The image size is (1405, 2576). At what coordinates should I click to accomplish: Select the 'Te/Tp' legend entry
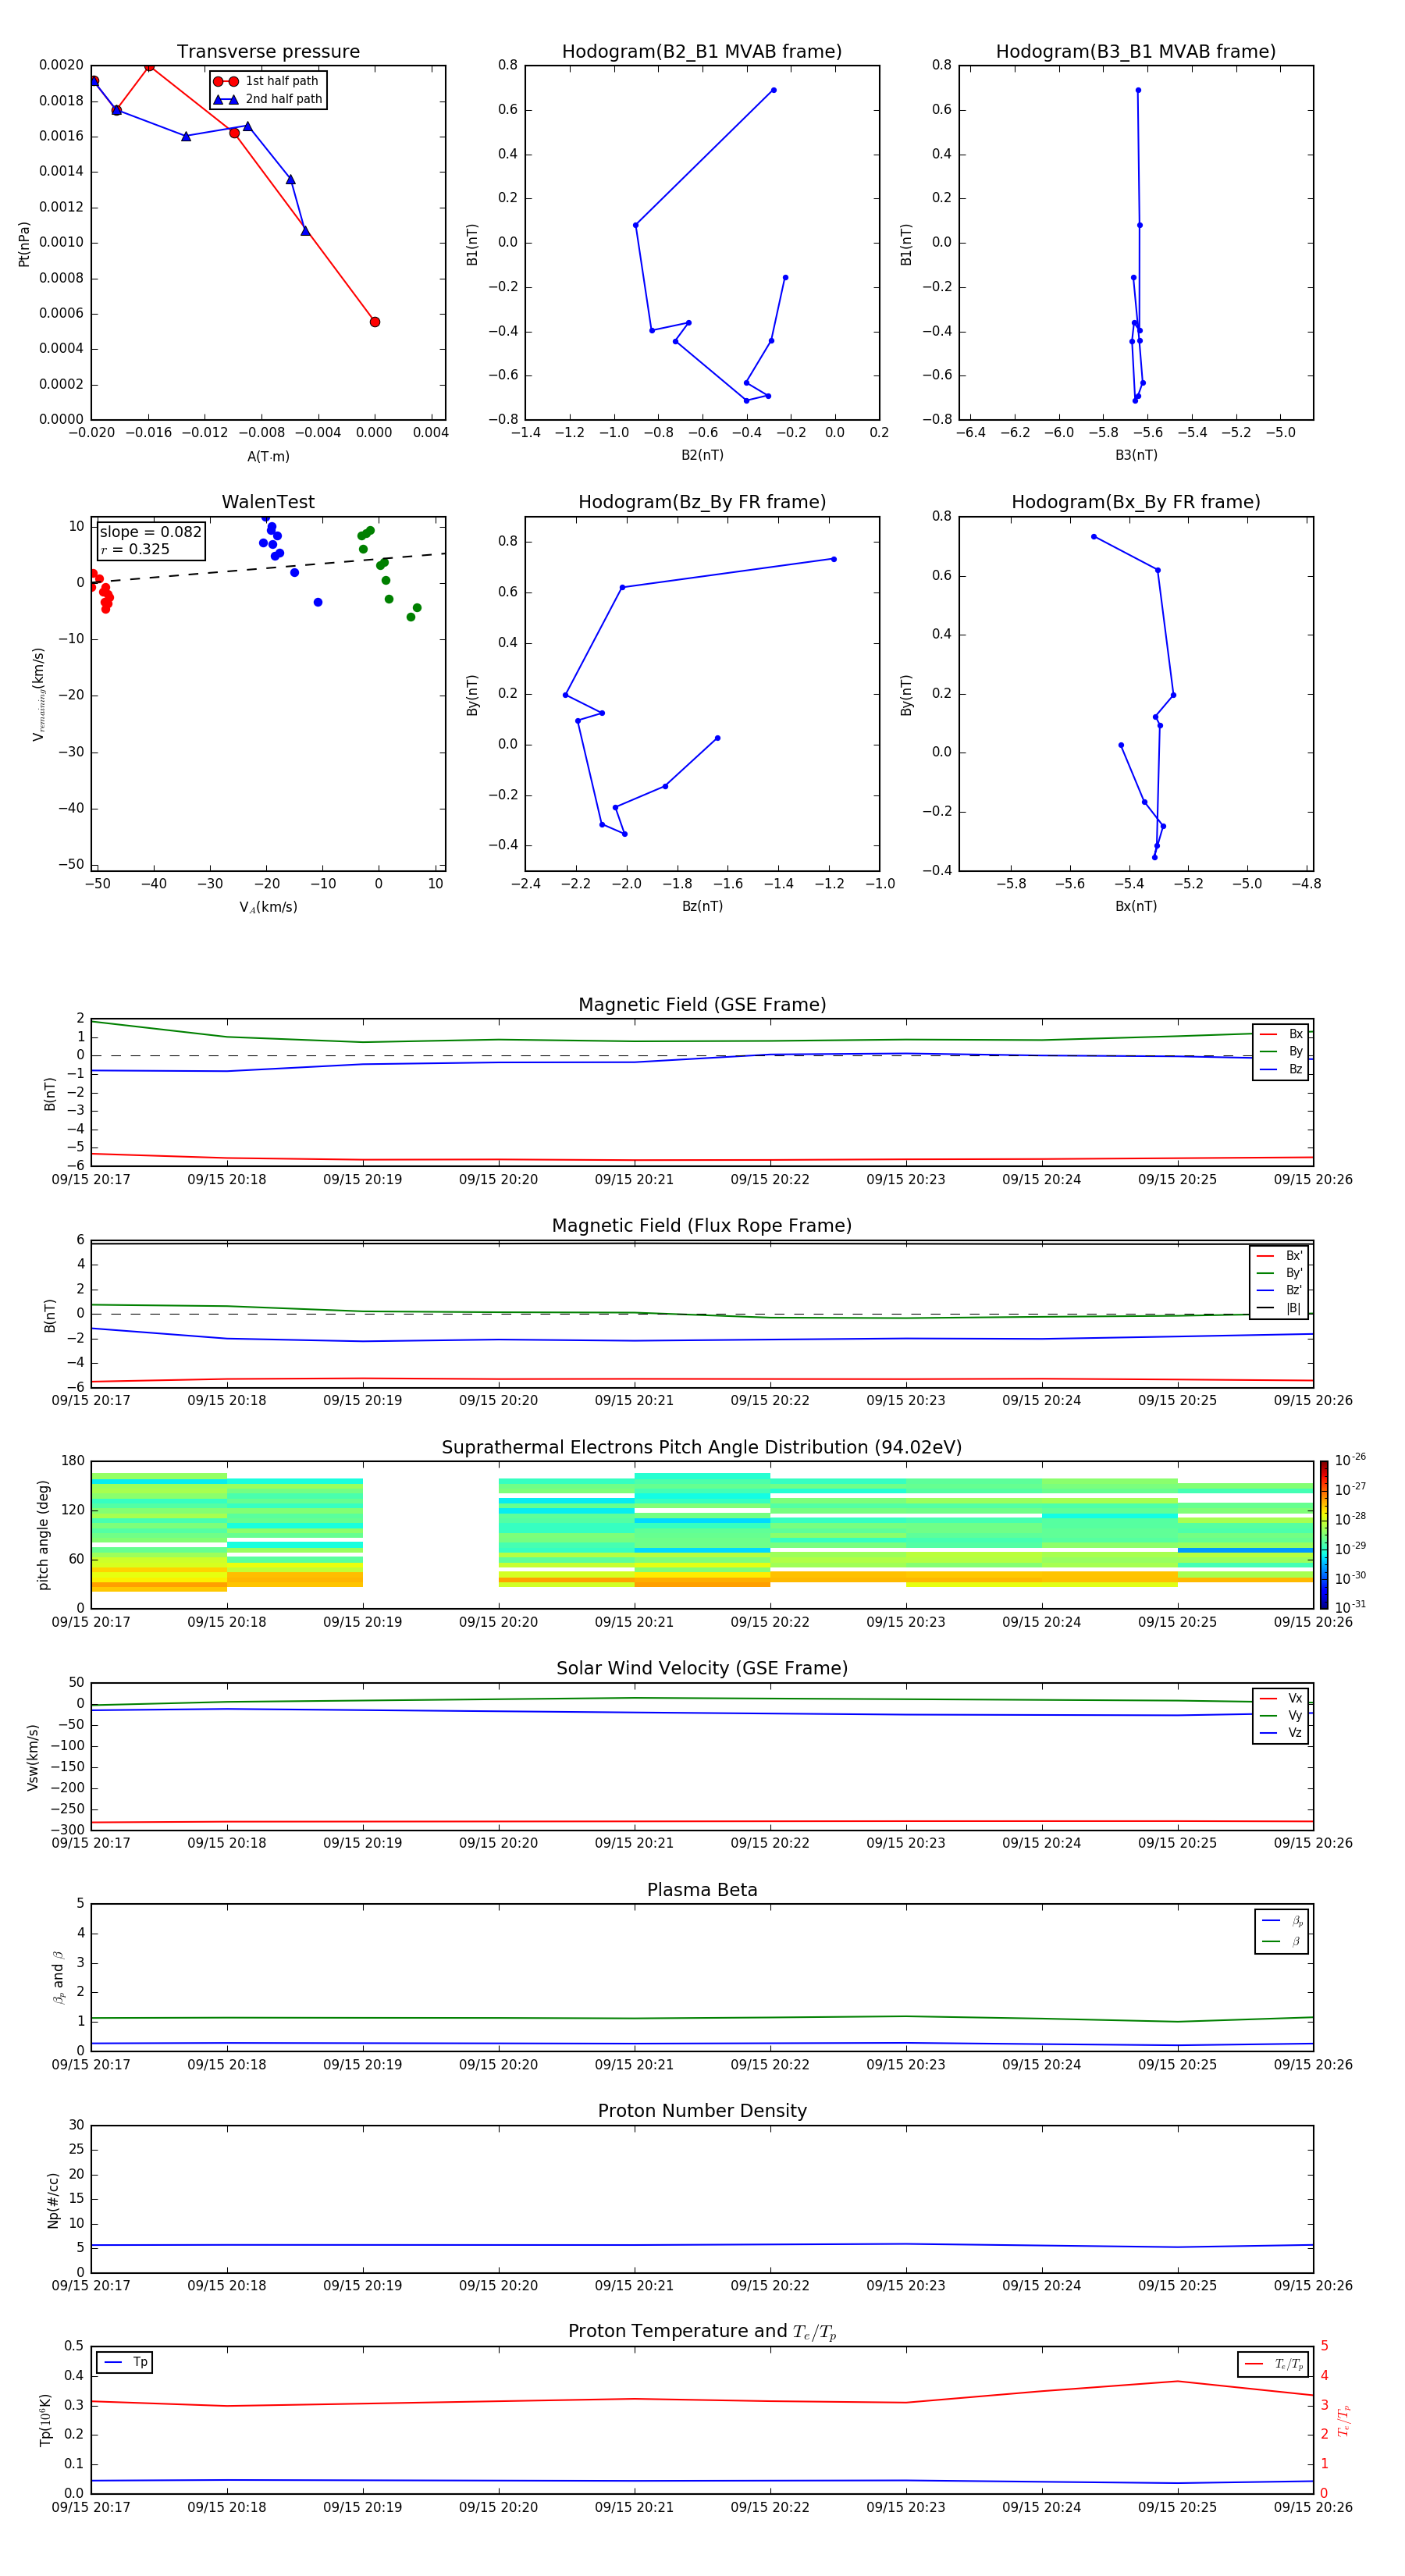tap(1274, 2364)
